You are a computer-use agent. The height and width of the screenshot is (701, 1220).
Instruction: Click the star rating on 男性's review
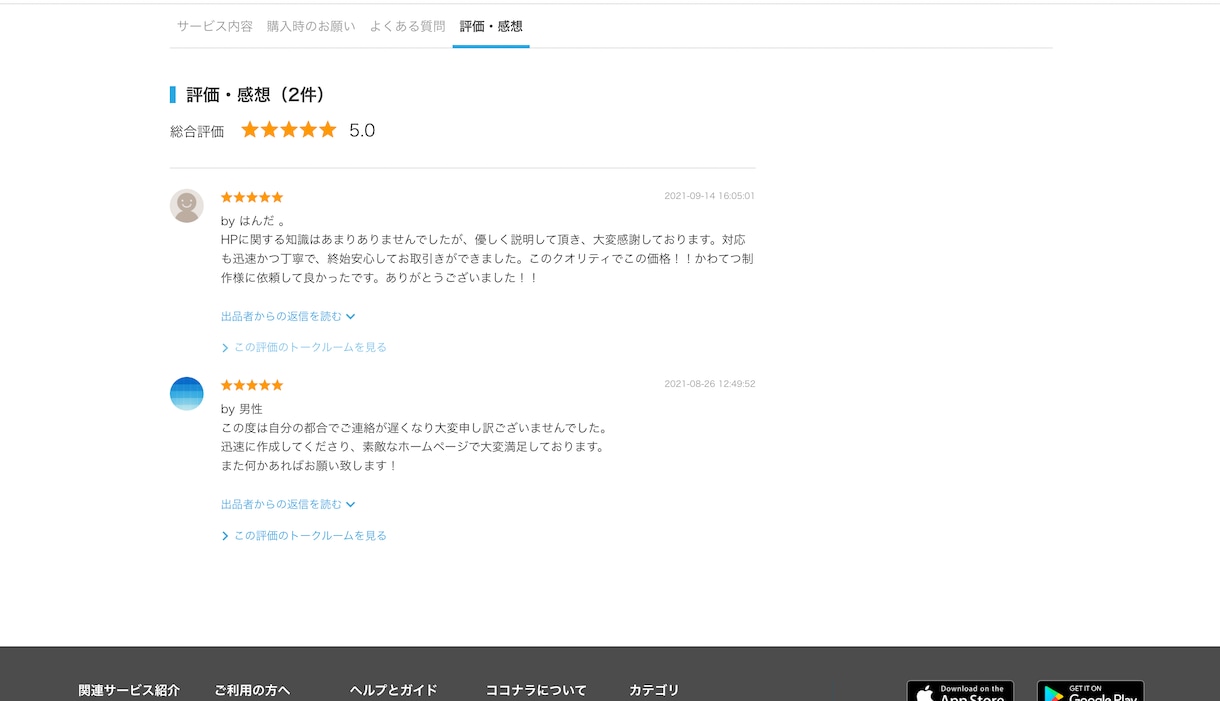tap(252, 385)
